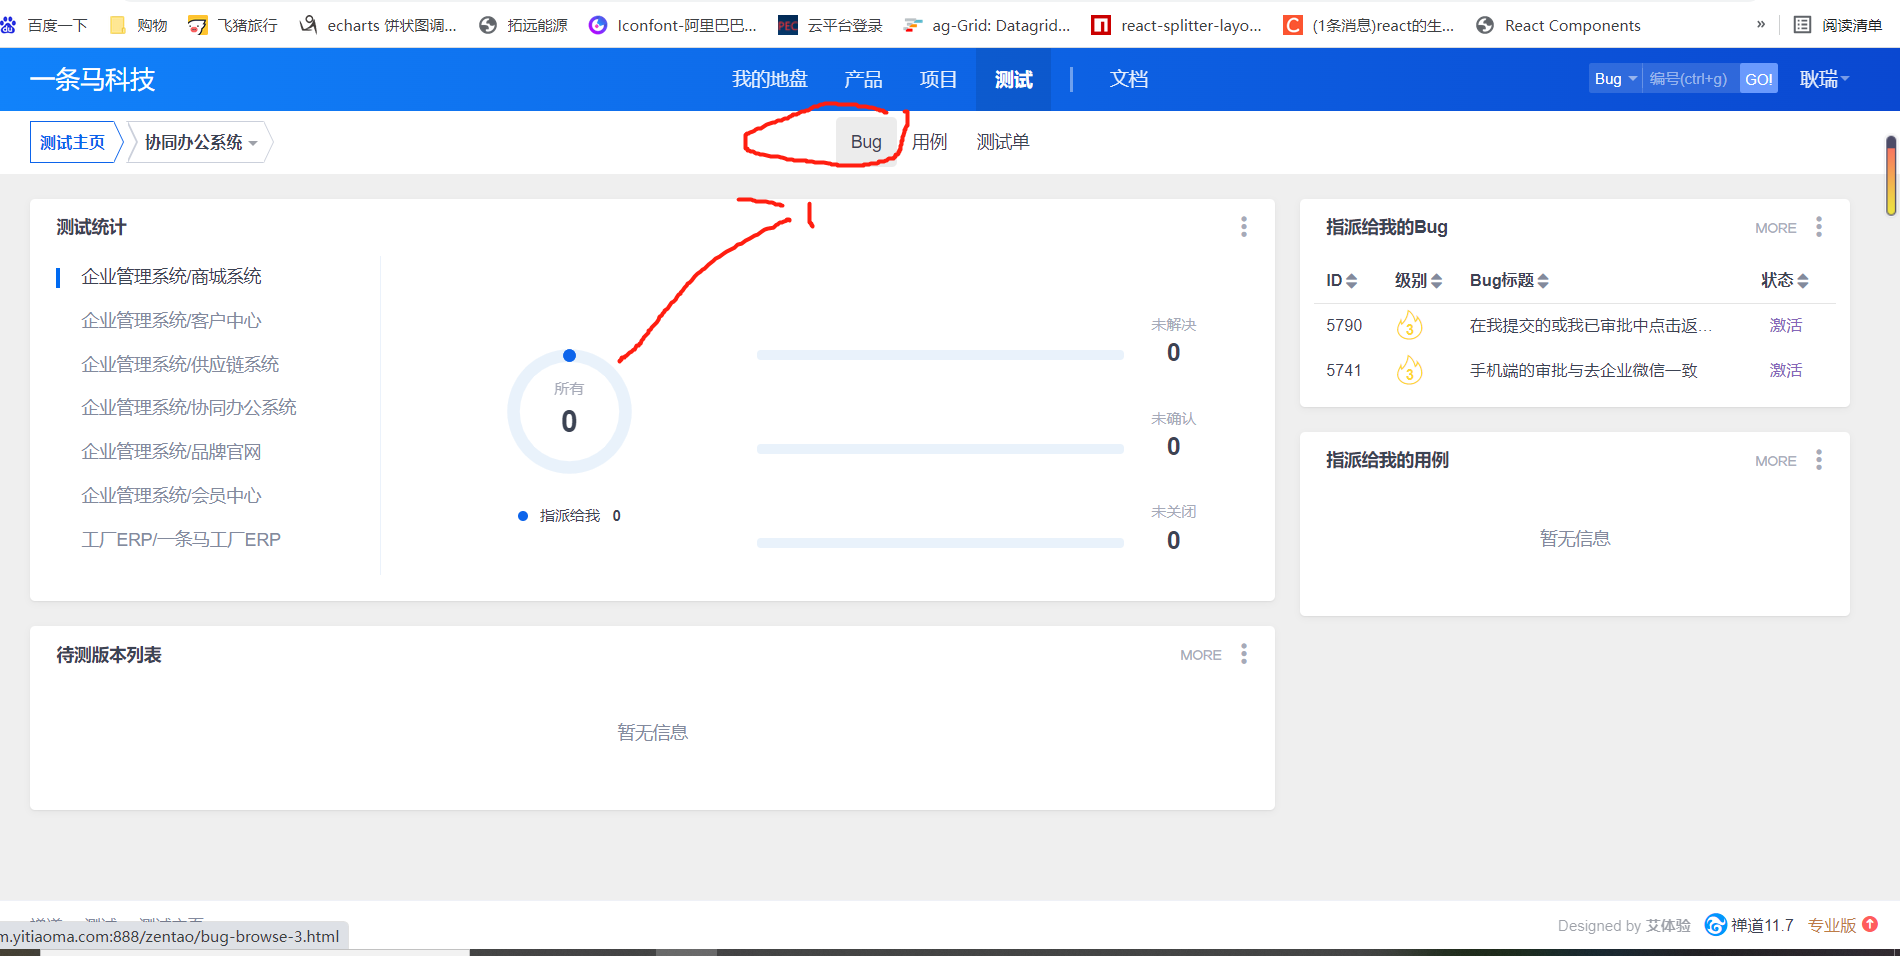Open the 阅读清单 reading list
1900x956 pixels.
(x=1838, y=25)
